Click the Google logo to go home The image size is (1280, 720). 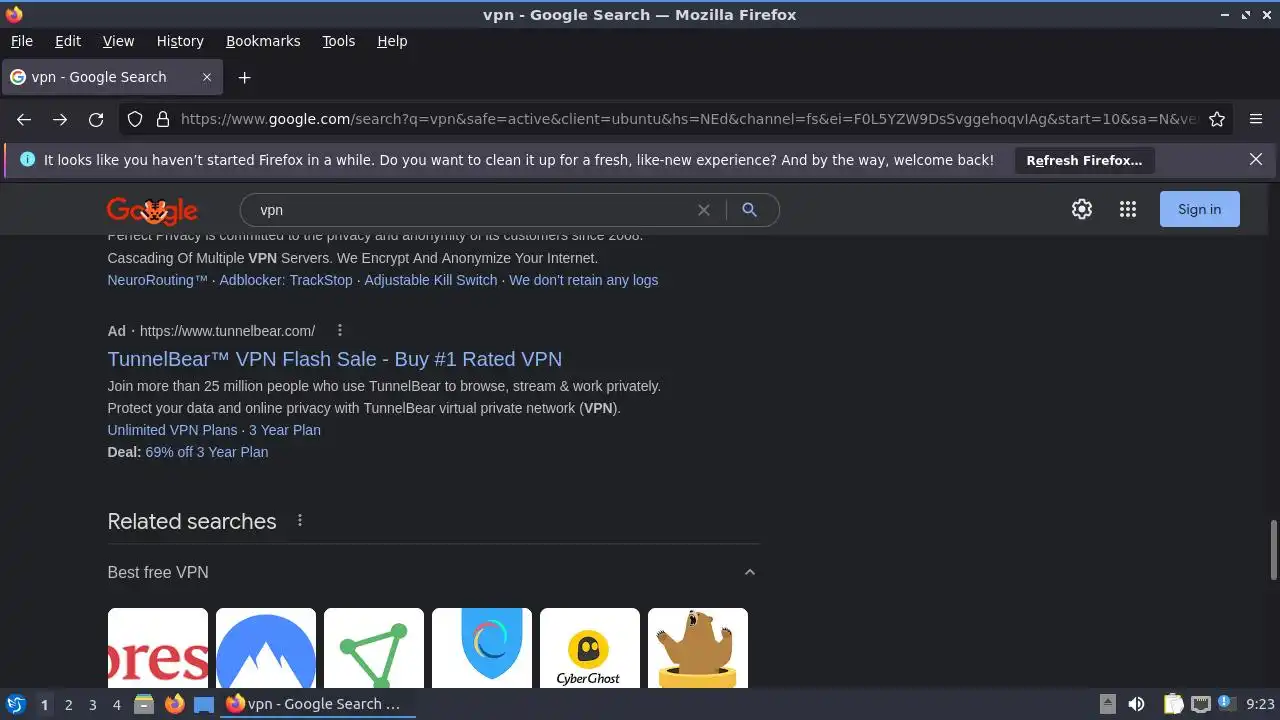click(152, 211)
